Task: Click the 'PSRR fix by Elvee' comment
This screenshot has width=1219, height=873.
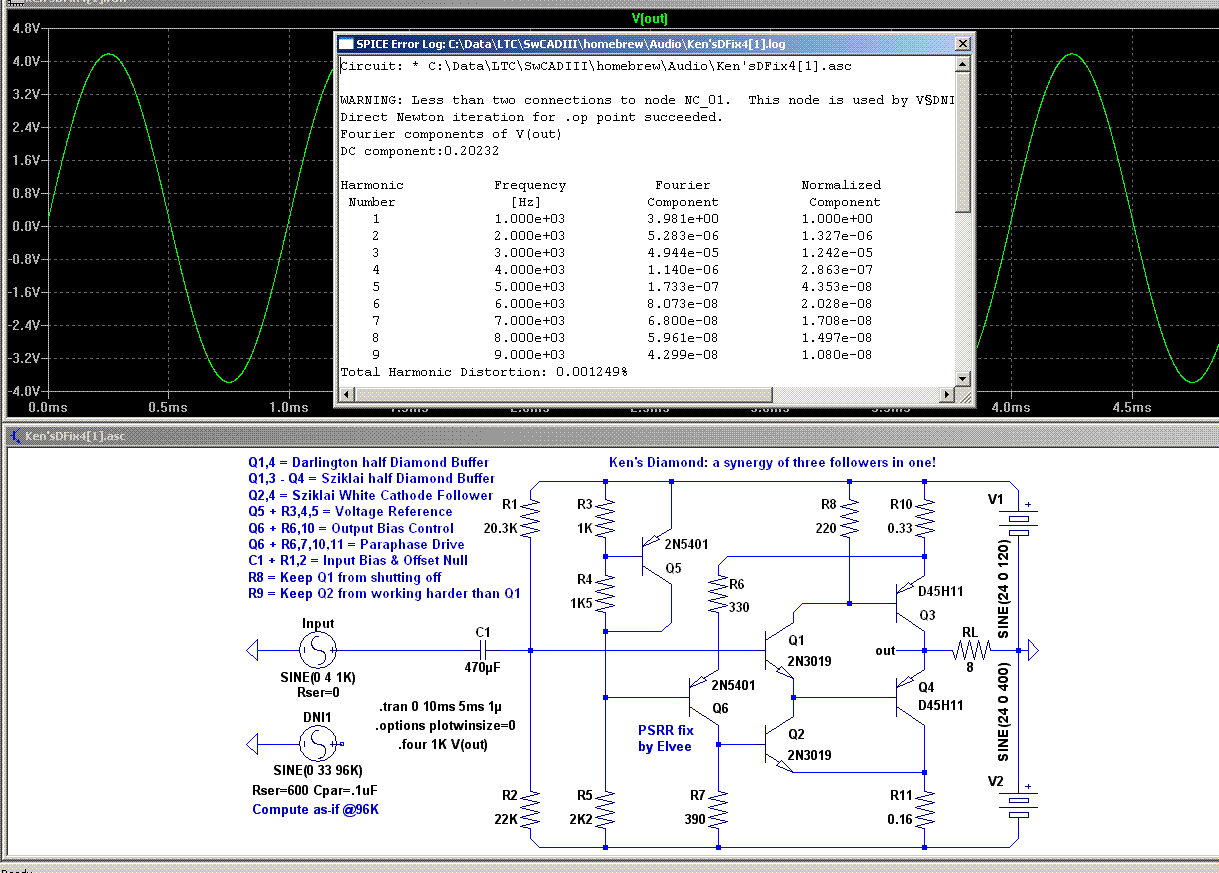Action: pyautogui.click(x=665, y=738)
